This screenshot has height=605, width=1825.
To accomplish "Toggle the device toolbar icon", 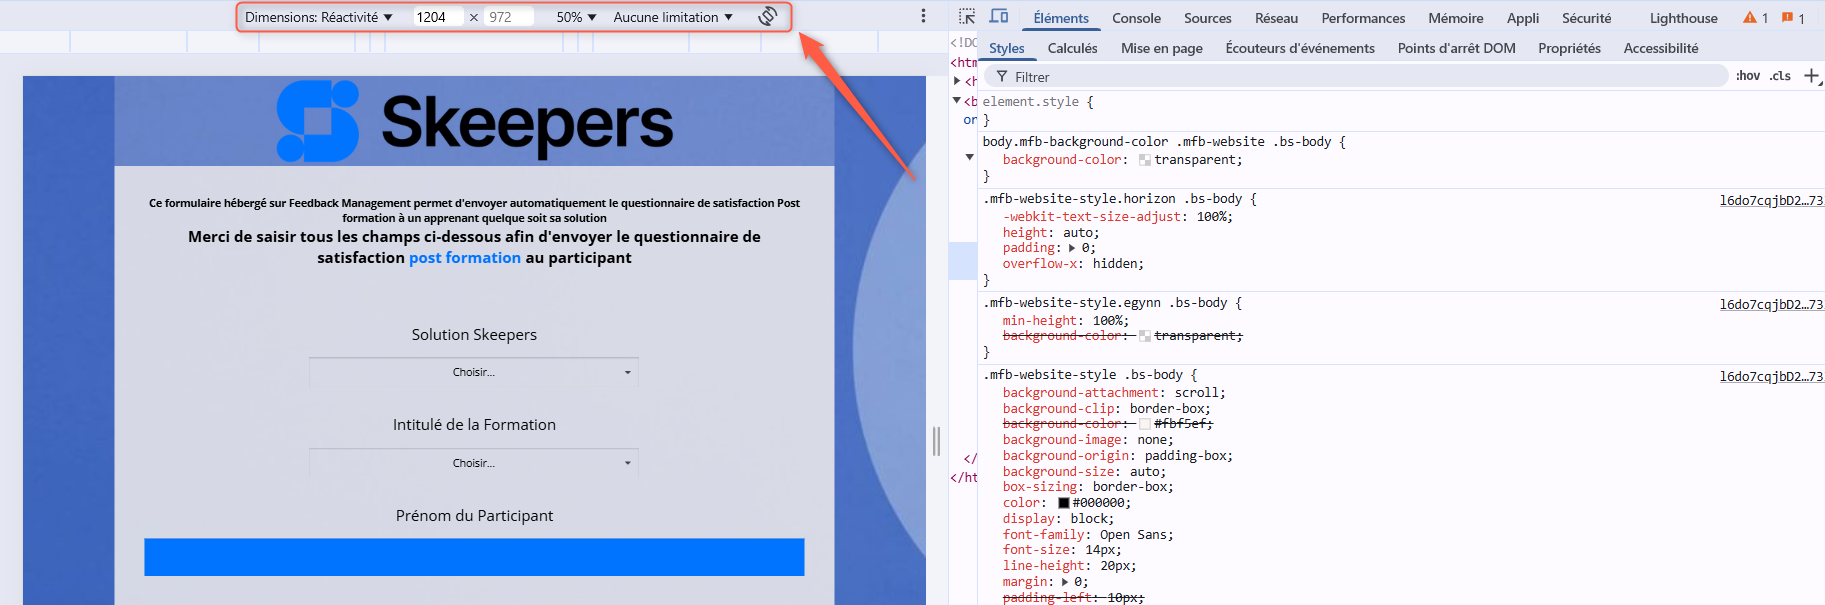I will tap(998, 17).
